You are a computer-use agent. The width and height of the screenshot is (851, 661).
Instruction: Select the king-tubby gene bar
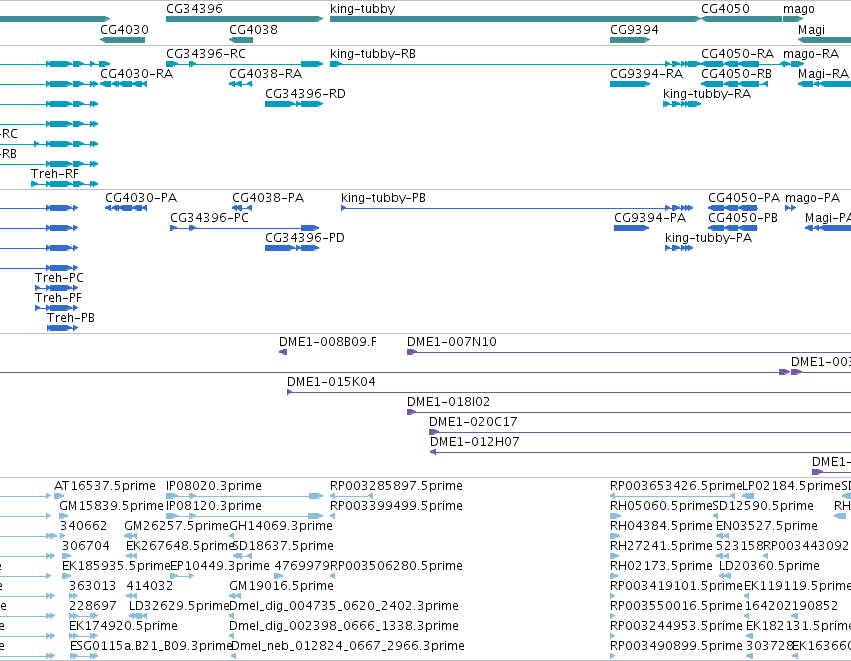pyautogui.click(x=515, y=19)
